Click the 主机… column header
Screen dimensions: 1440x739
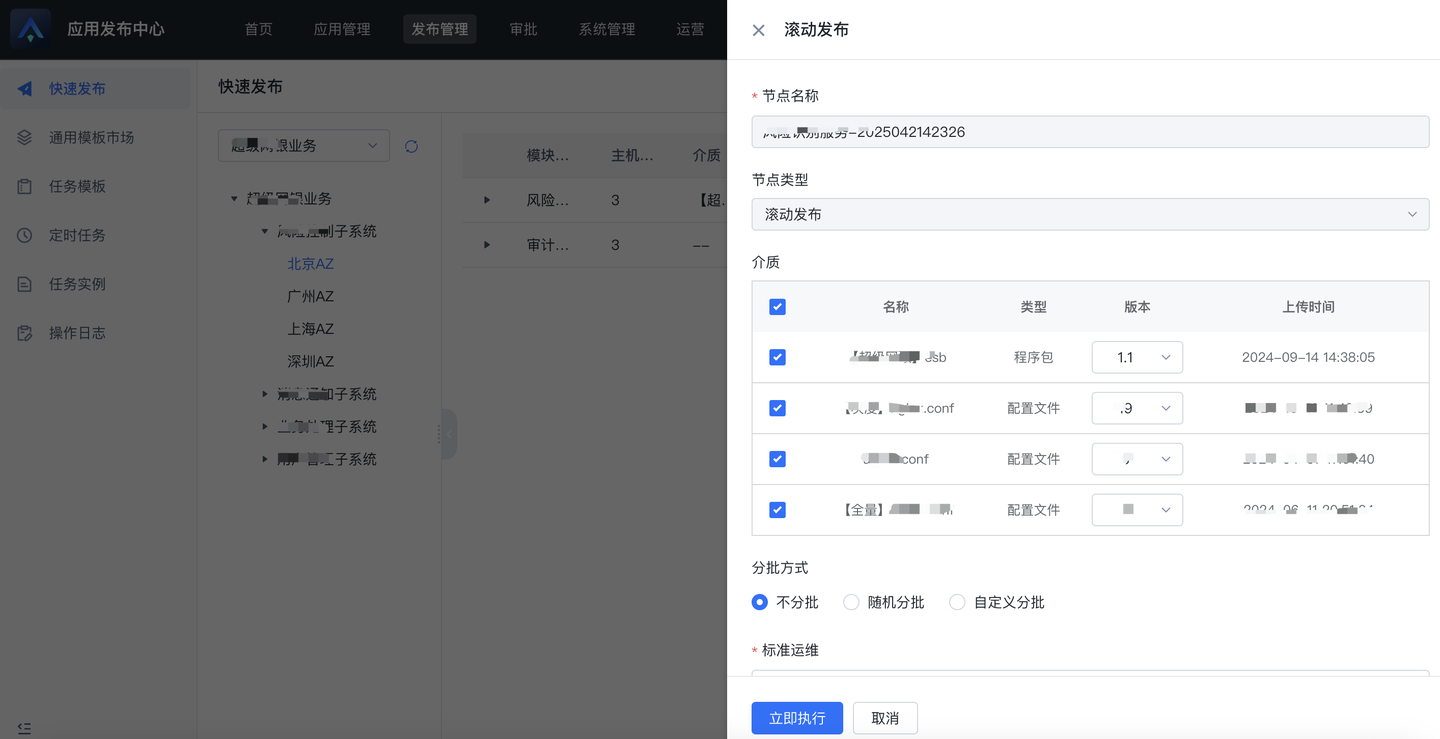pos(632,155)
